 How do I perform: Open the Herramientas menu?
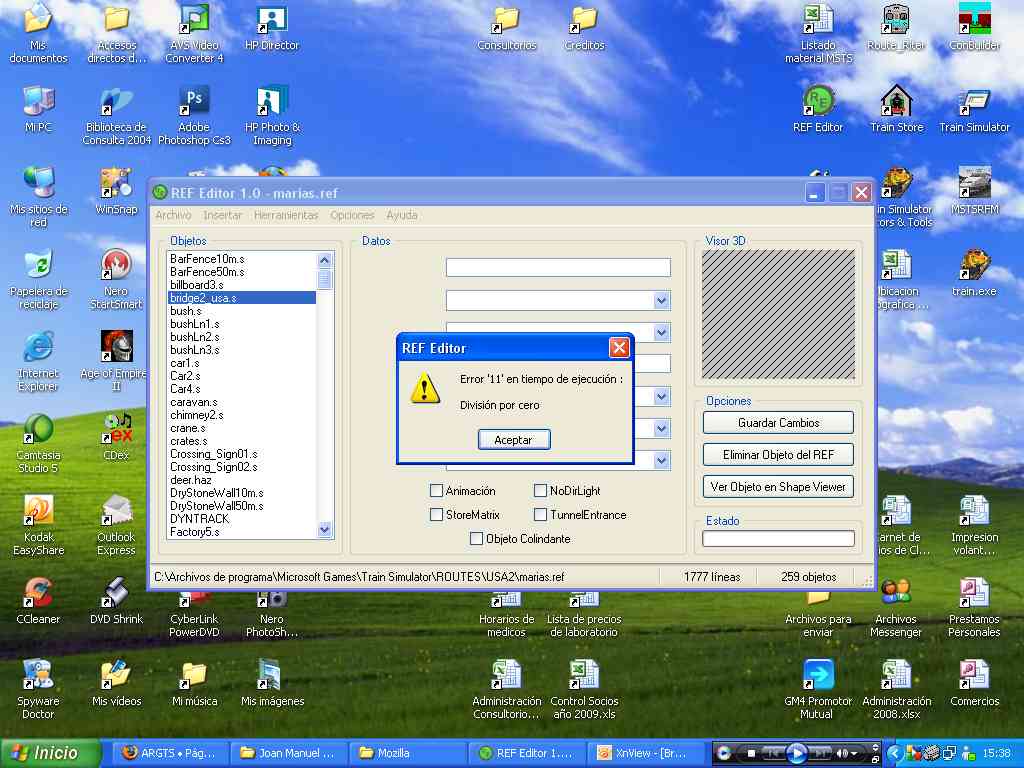tap(286, 215)
